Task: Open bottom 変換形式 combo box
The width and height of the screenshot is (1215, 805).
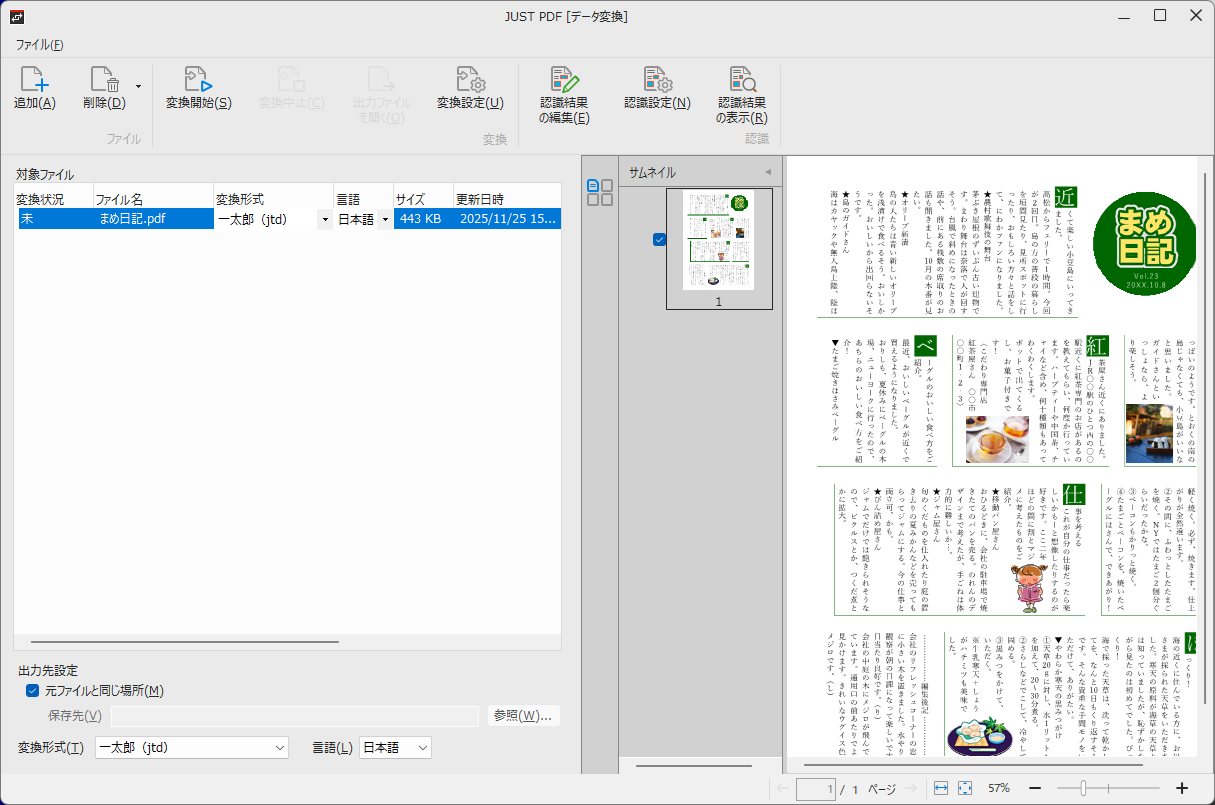Action: point(191,747)
